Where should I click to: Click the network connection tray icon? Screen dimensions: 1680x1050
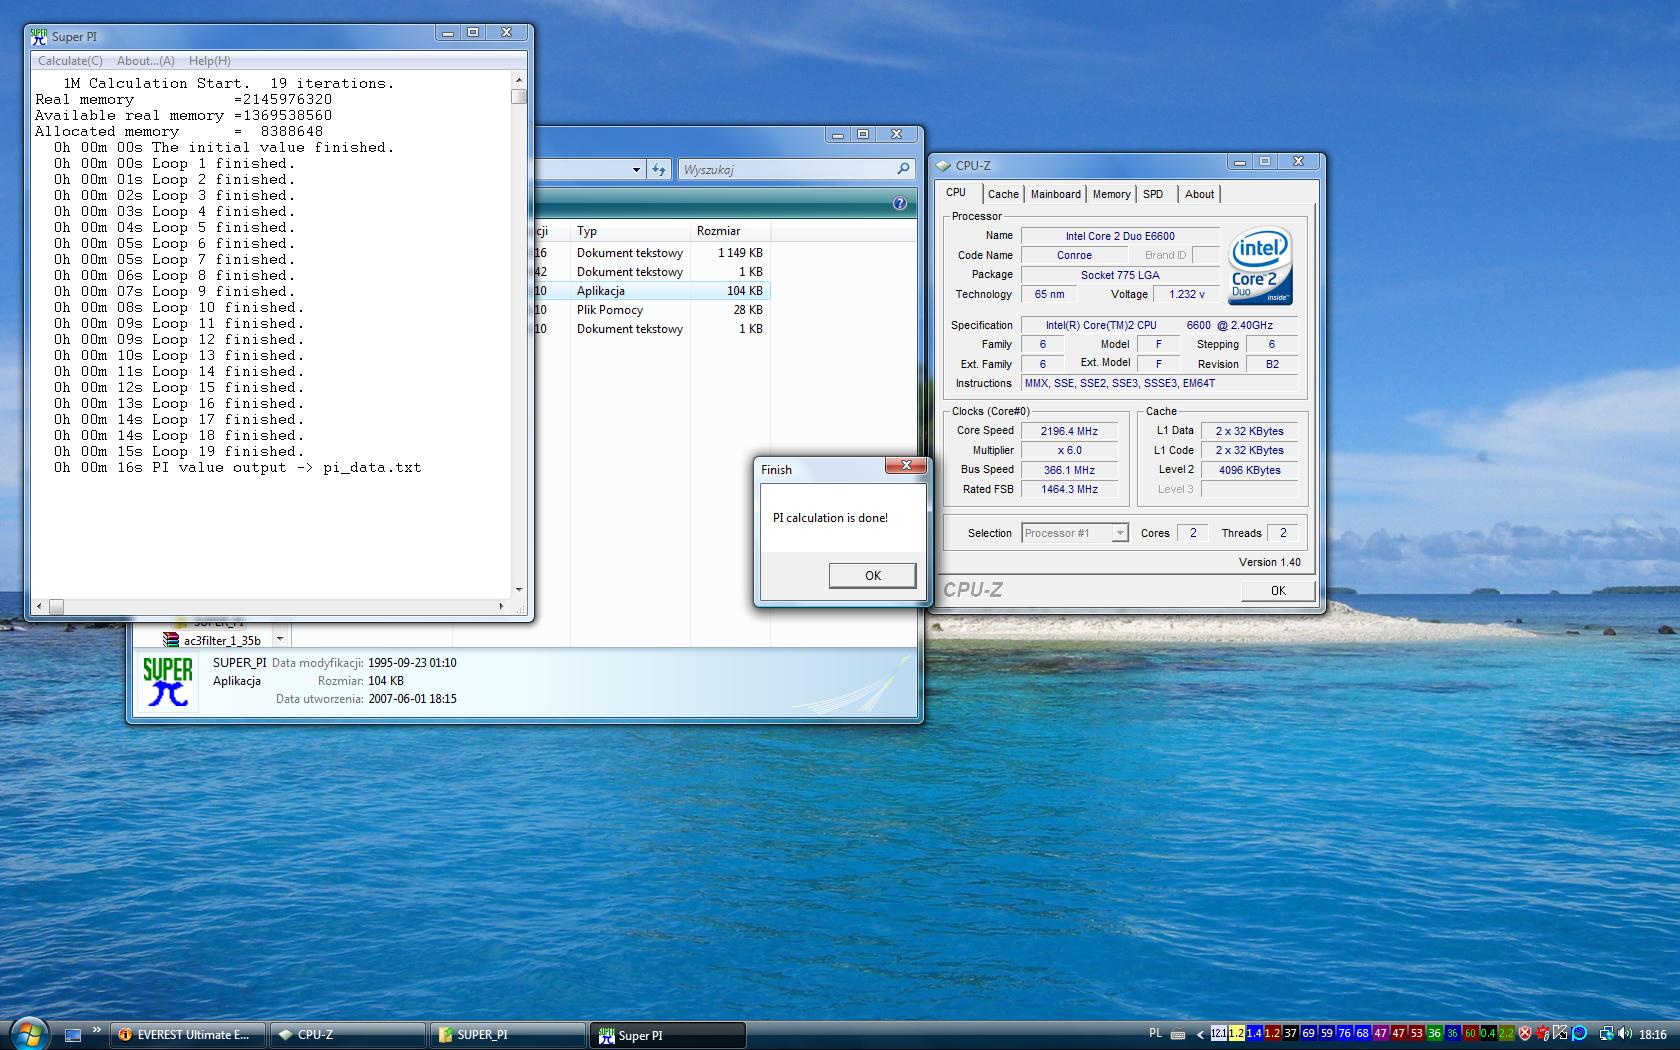coord(1606,1033)
